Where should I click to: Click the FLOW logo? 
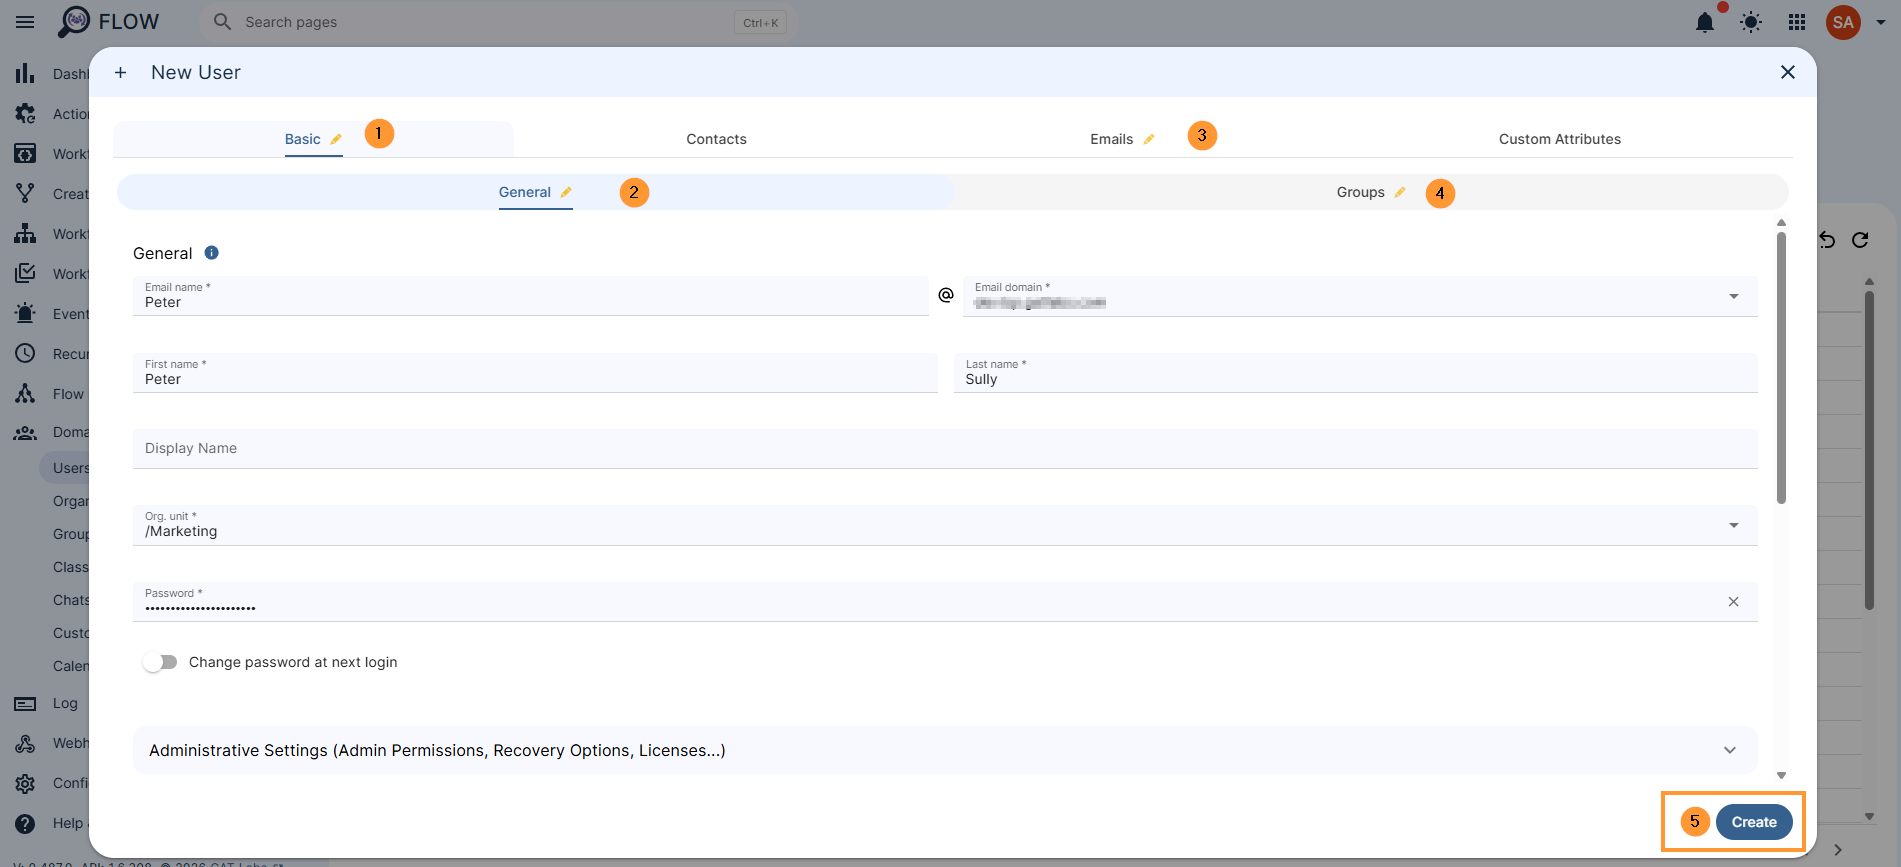tap(108, 22)
